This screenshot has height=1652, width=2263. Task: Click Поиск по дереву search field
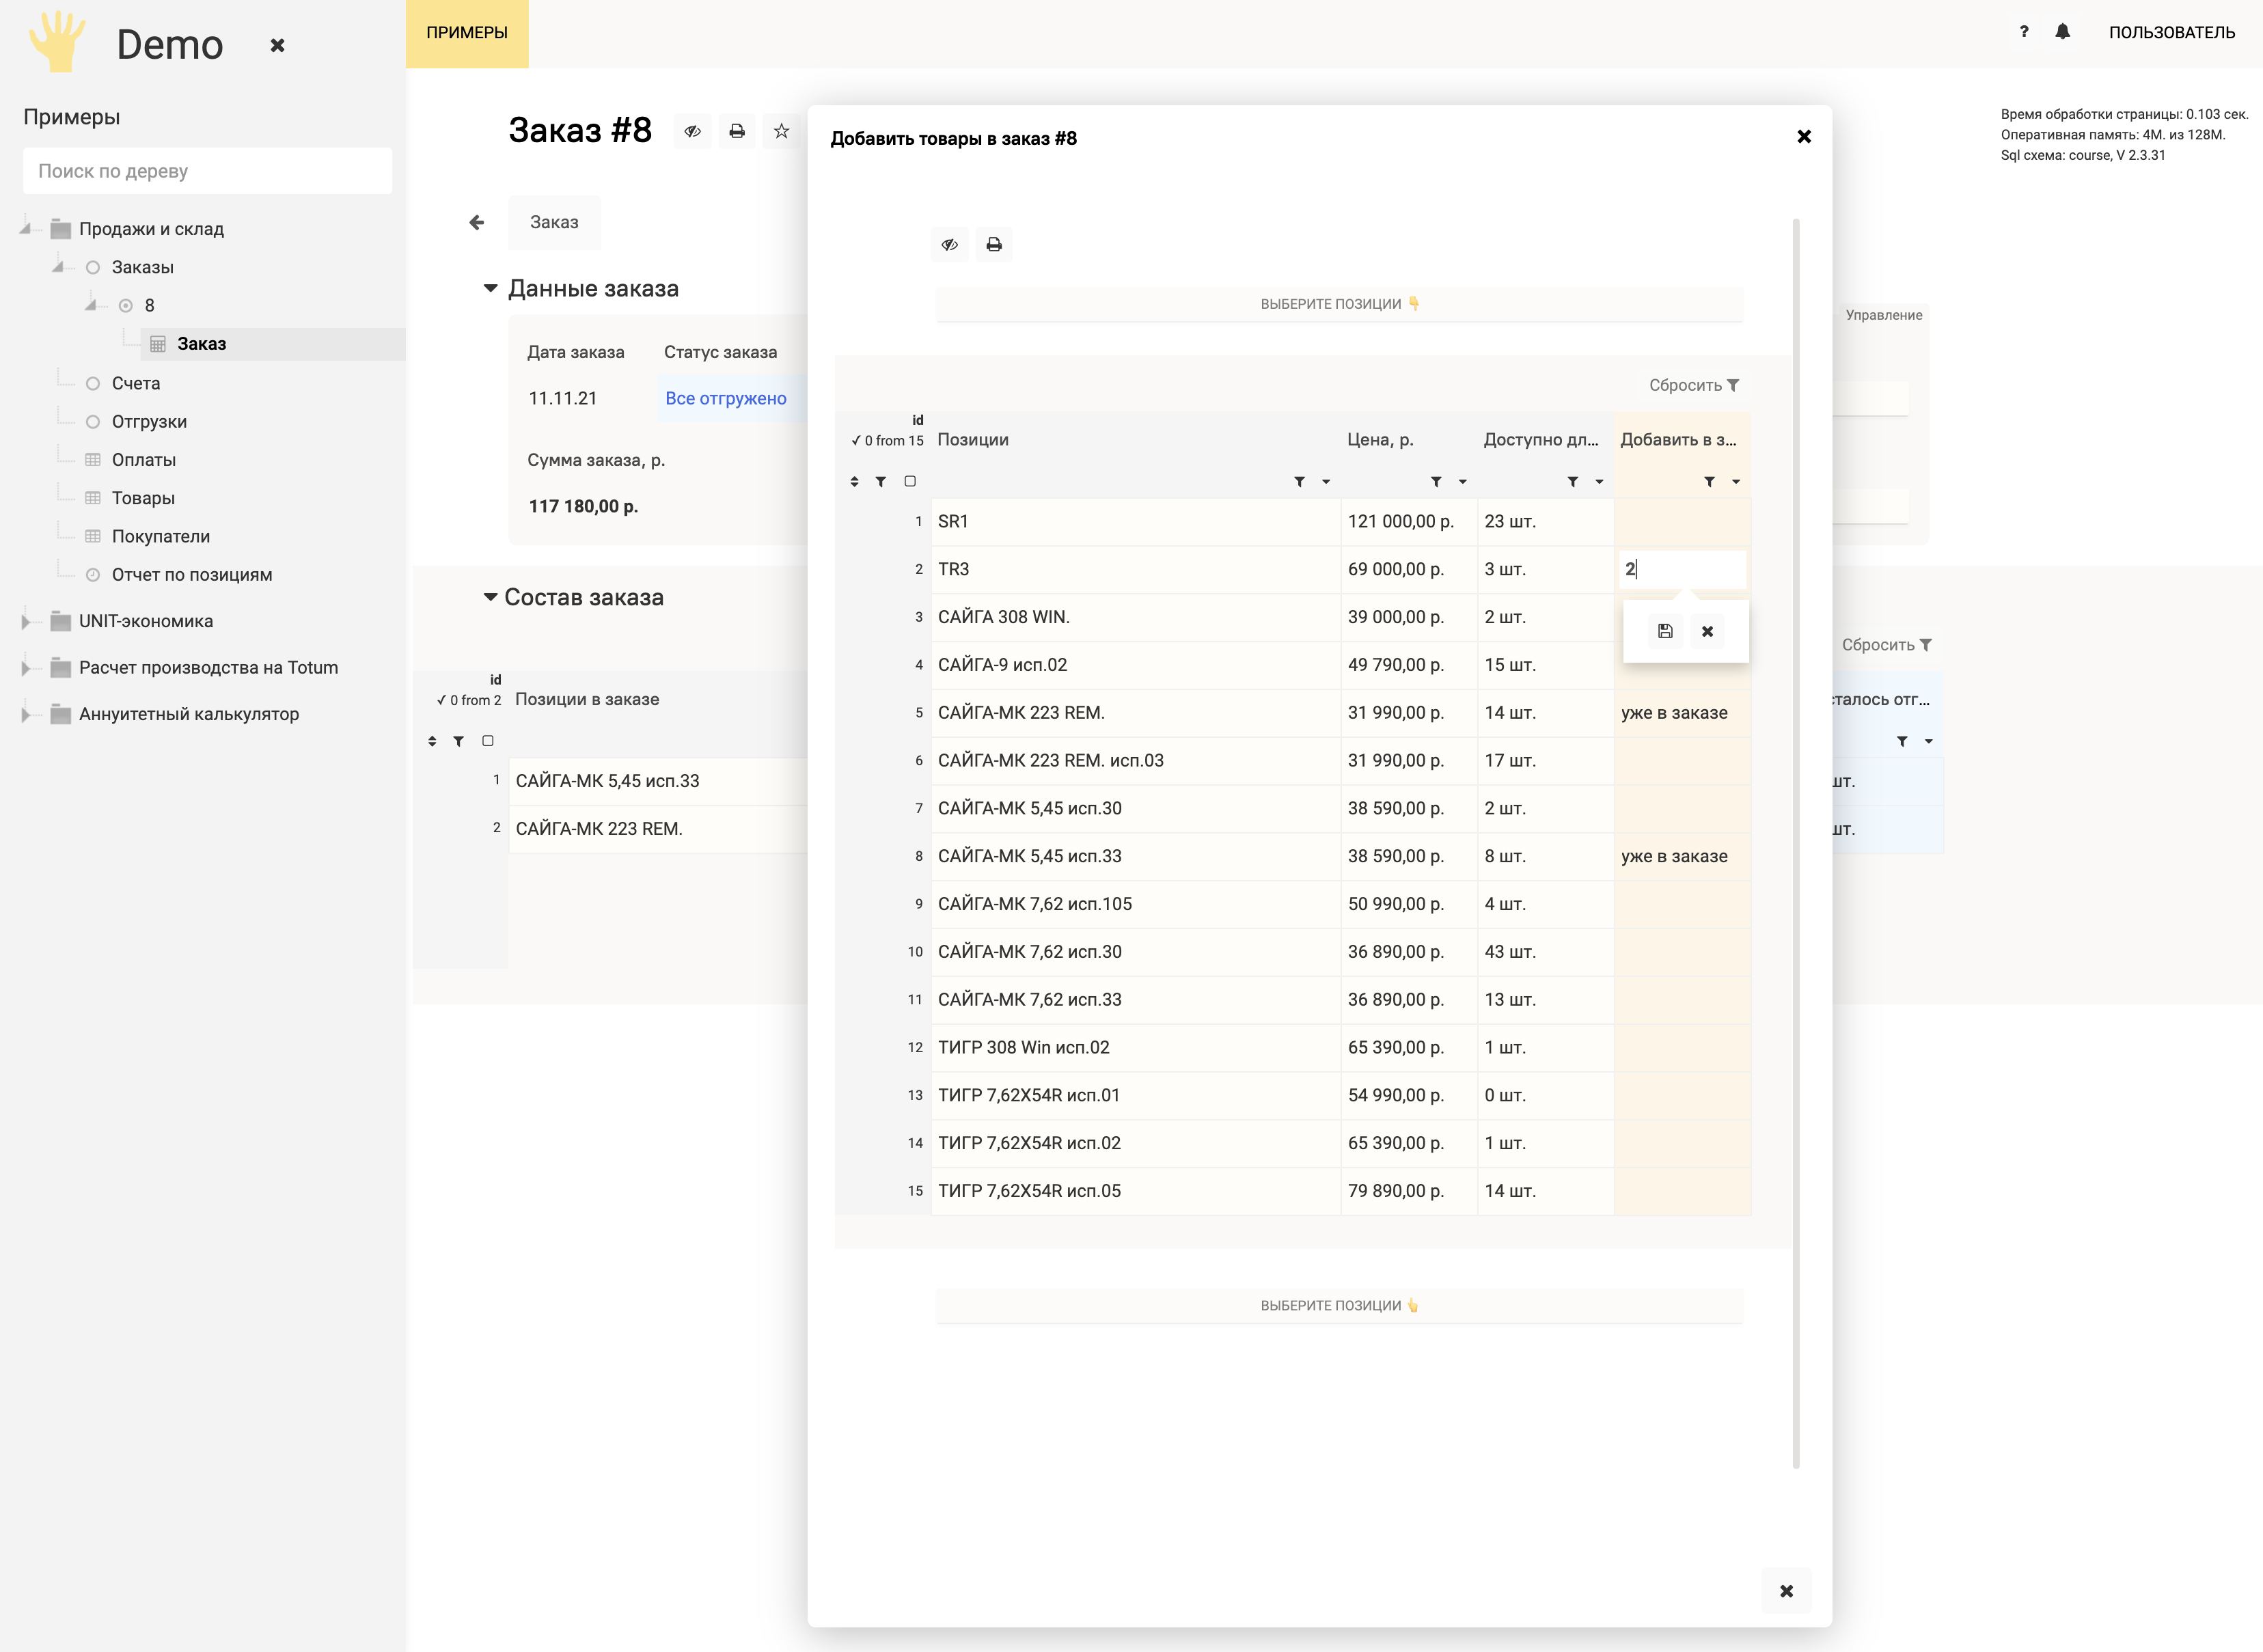(x=207, y=171)
